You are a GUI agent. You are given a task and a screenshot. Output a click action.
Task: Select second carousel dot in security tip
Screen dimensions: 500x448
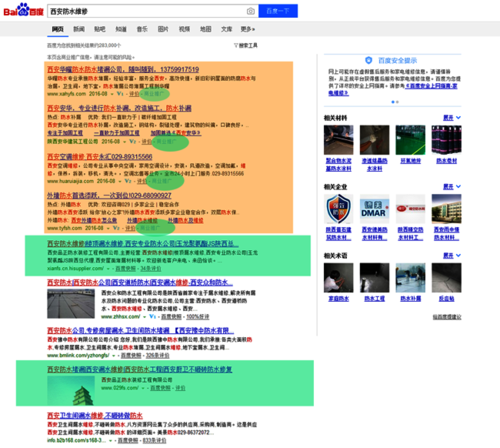397,102
